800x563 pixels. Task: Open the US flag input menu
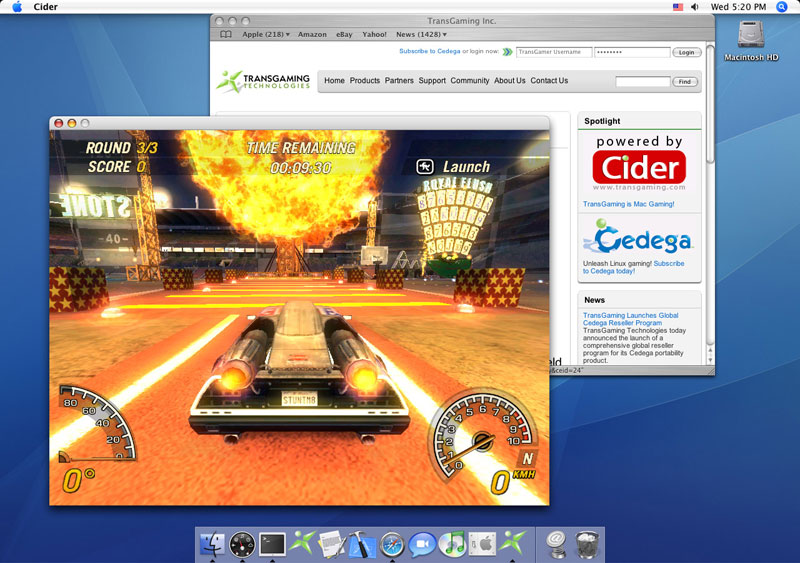coord(678,7)
